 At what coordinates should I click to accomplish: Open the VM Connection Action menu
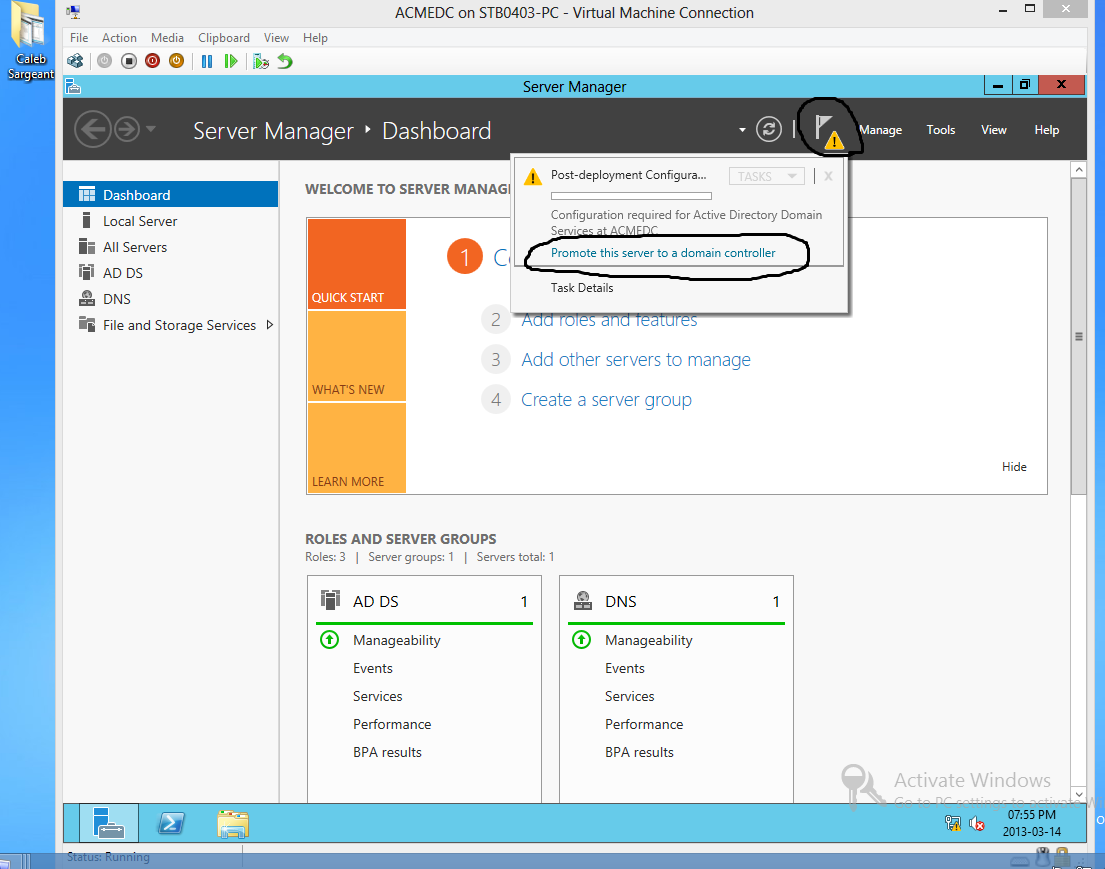pyautogui.click(x=119, y=37)
